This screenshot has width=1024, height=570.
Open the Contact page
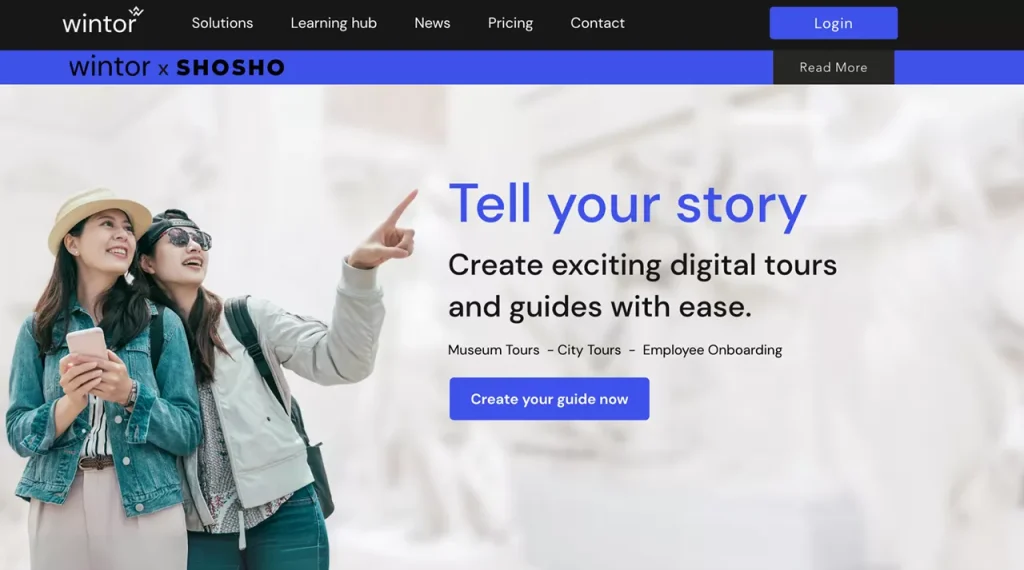pyautogui.click(x=598, y=23)
